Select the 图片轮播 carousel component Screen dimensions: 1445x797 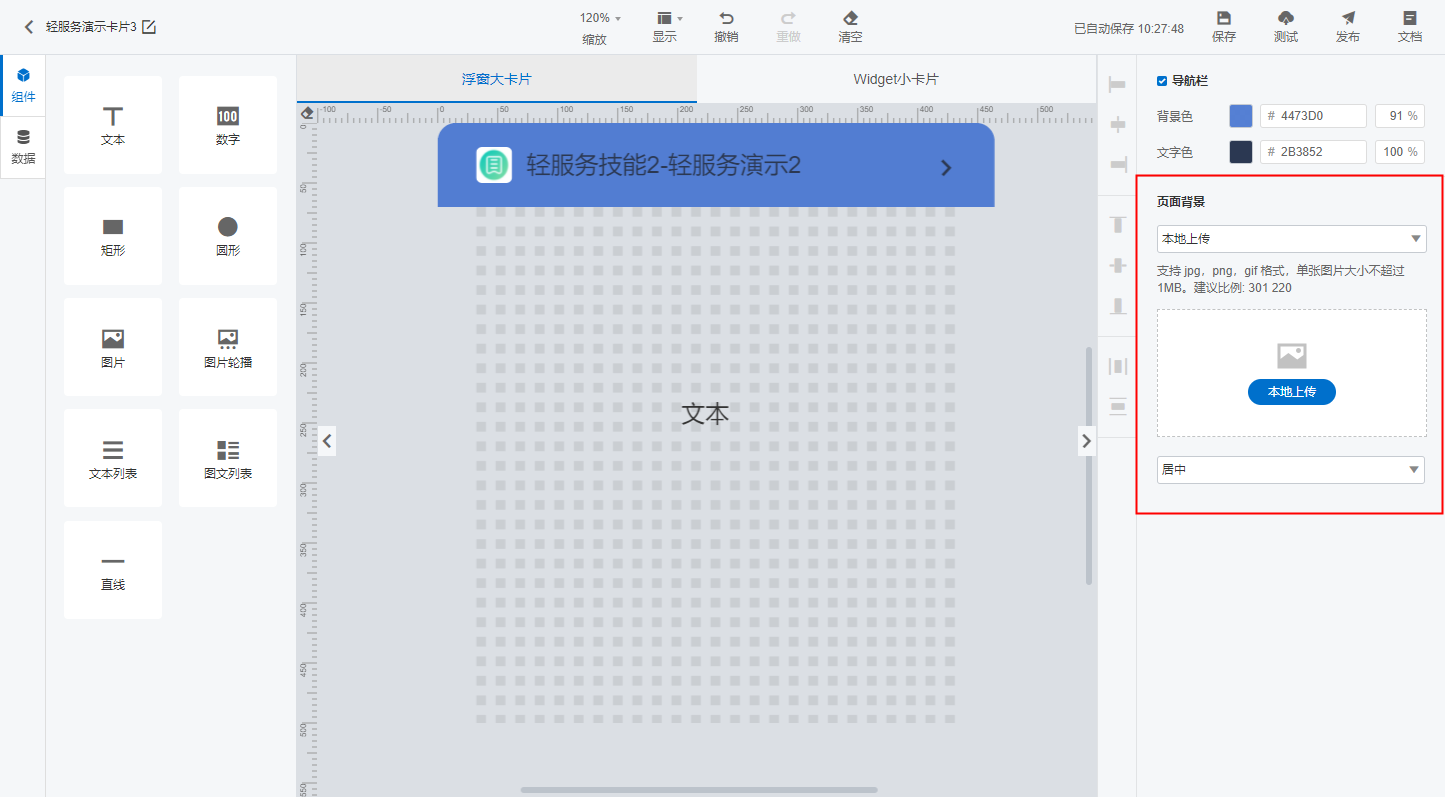[x=228, y=347]
